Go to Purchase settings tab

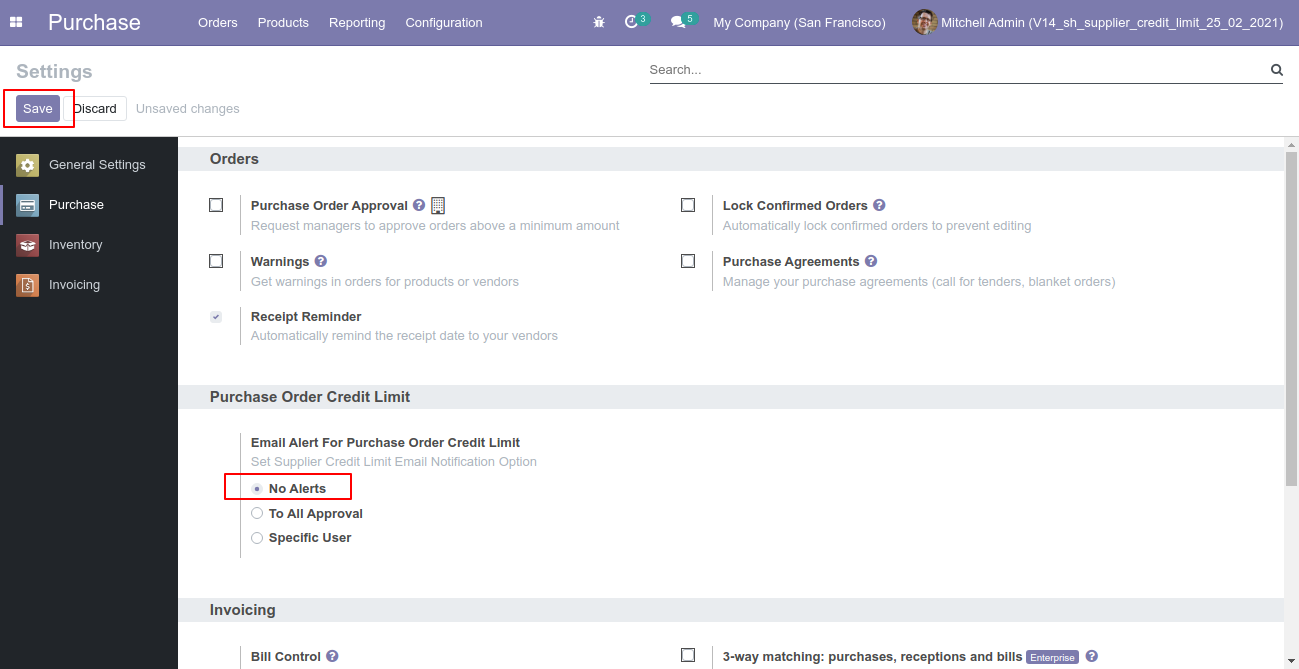coord(89,205)
